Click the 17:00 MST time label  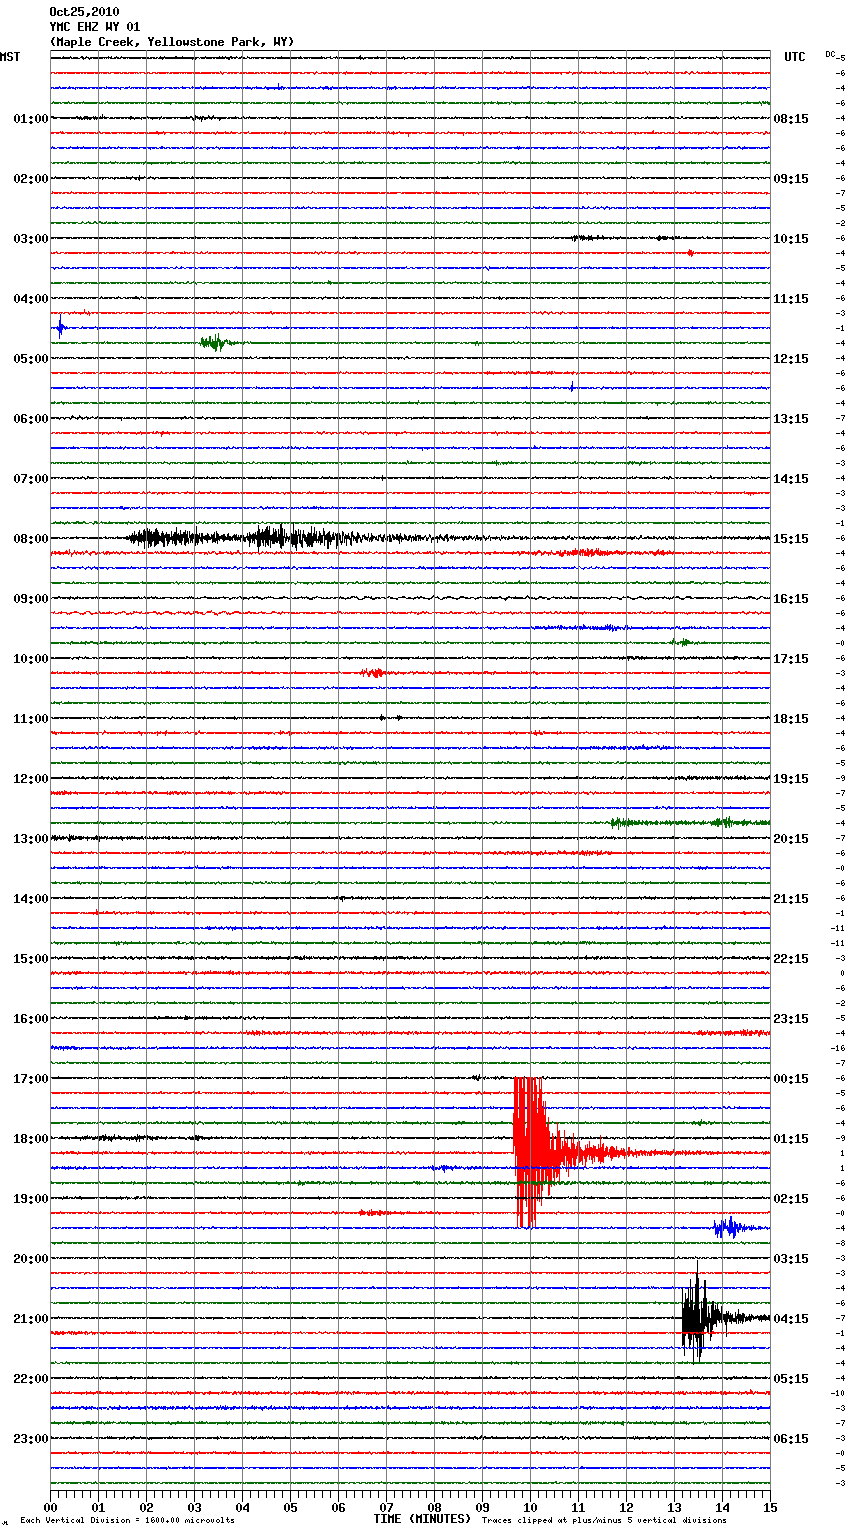pos(30,1079)
